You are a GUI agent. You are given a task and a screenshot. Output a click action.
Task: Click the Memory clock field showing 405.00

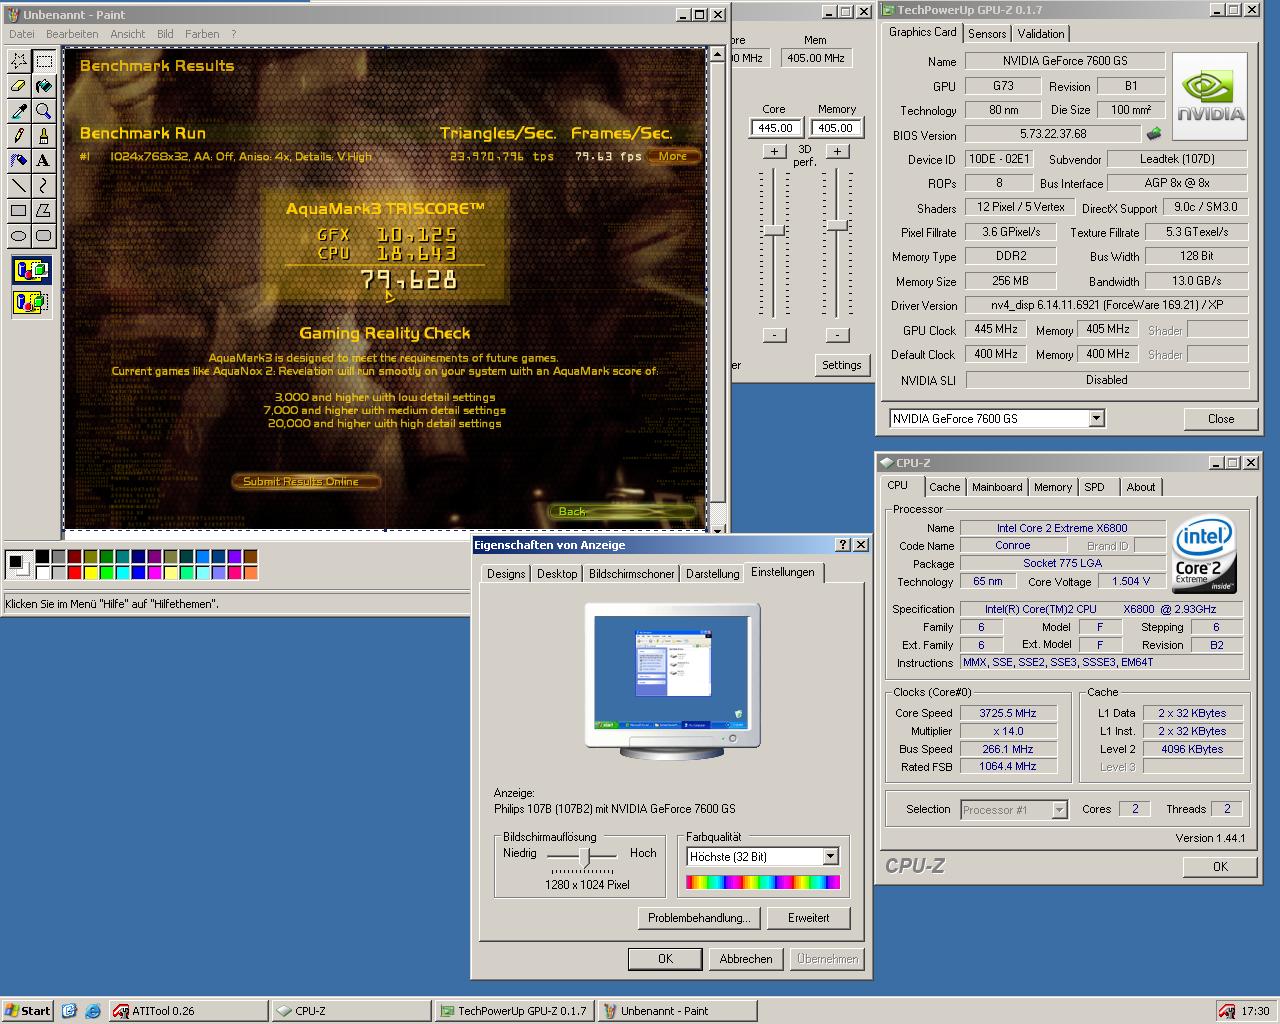coord(835,128)
